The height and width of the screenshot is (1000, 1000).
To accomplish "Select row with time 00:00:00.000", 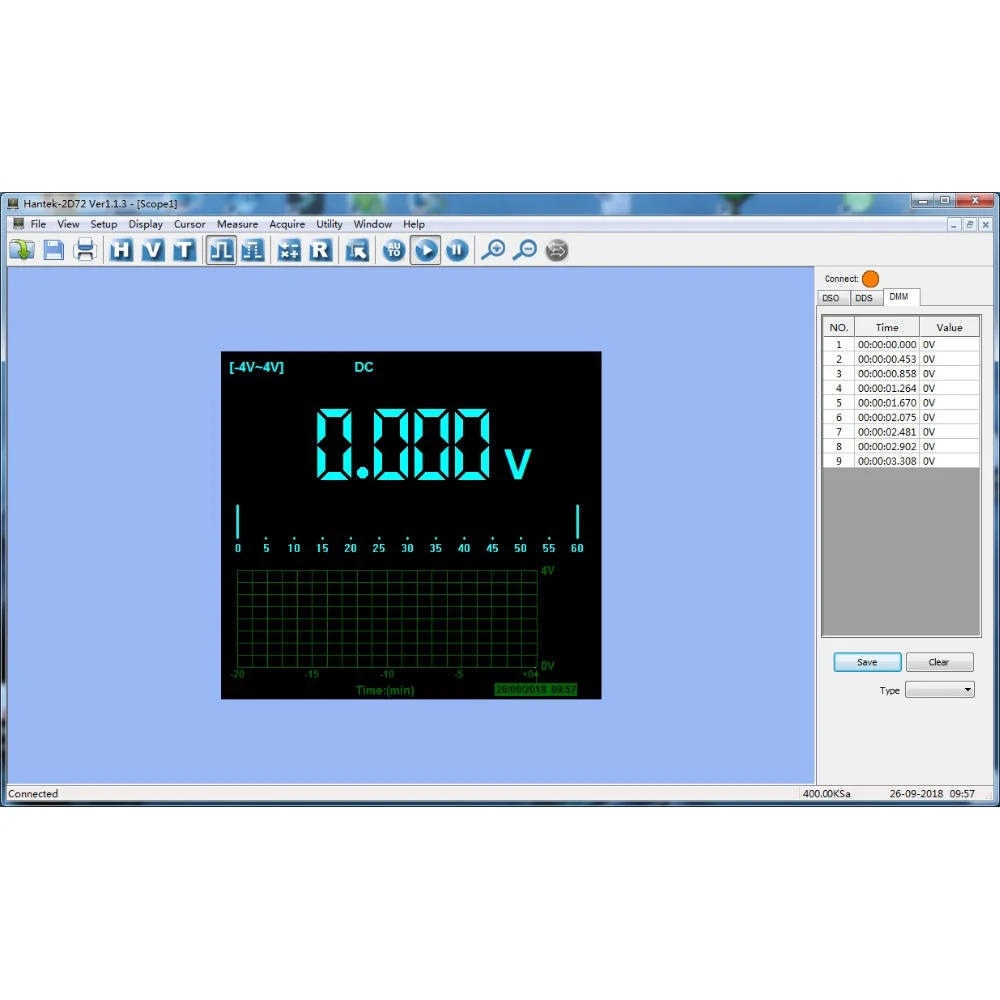I will (901, 344).
